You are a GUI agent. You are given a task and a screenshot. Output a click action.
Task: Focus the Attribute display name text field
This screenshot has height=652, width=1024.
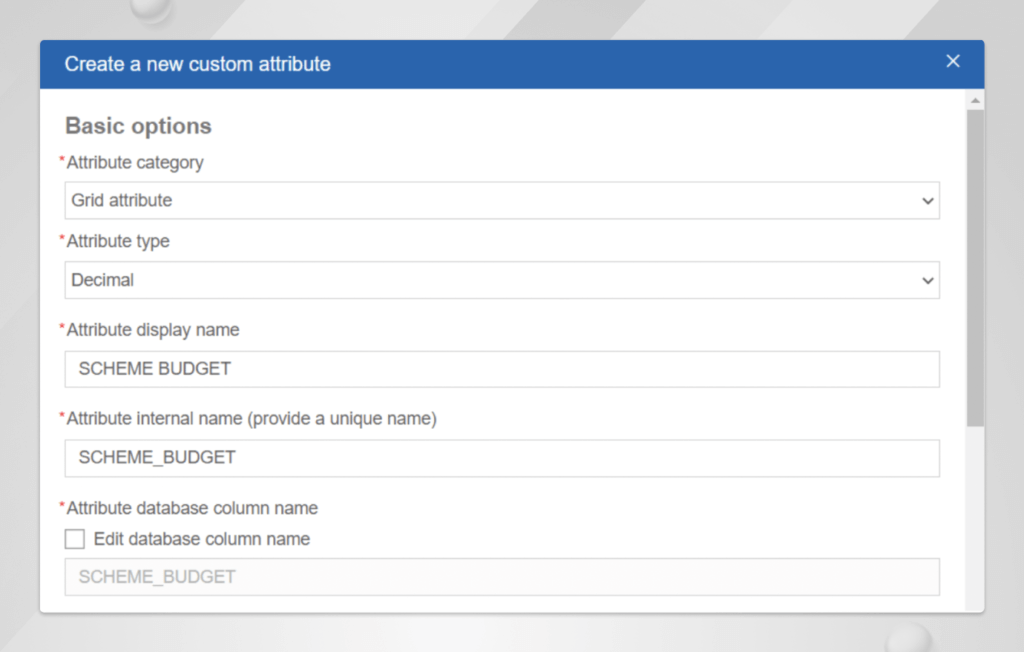[502, 369]
